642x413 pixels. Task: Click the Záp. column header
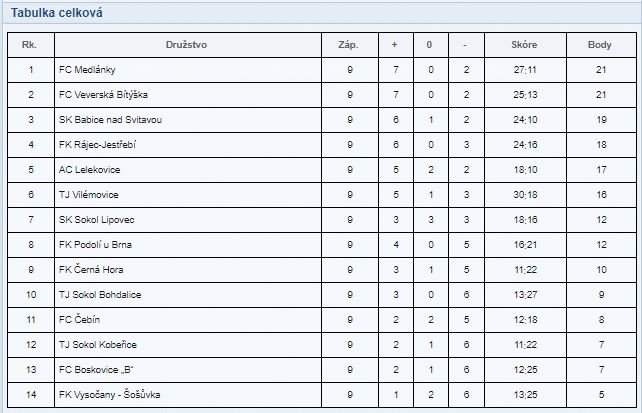tap(348, 45)
